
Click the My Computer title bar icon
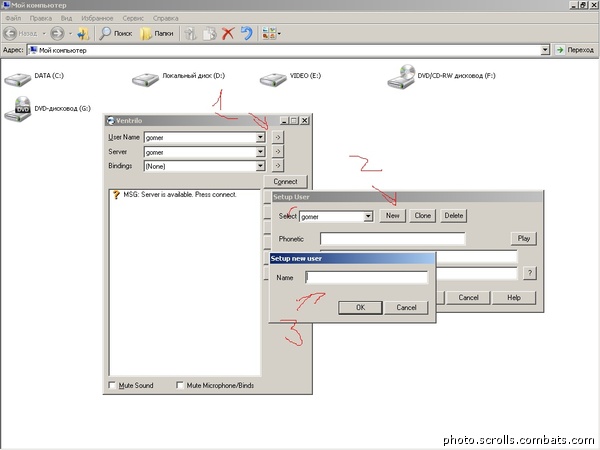click(x=5, y=5)
